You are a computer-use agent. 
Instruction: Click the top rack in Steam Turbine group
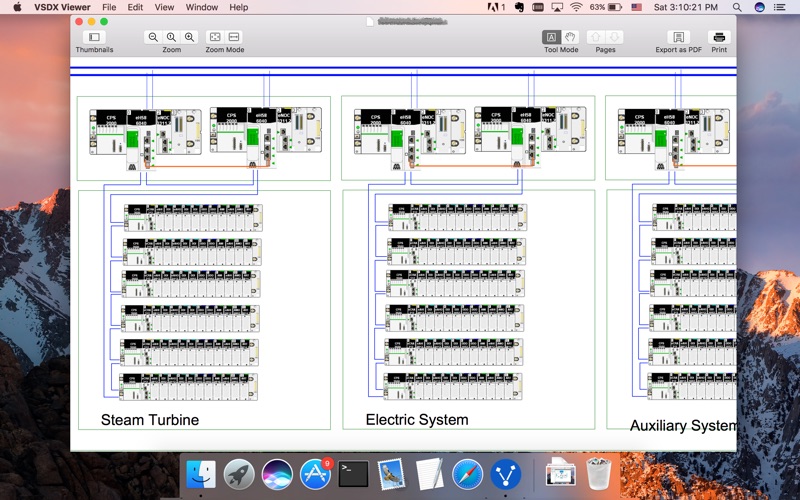point(193,218)
